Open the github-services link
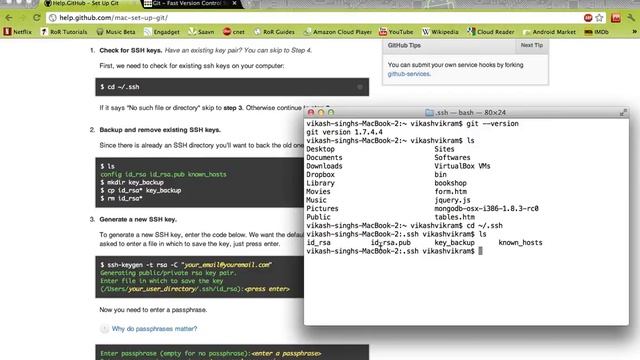640x360 pixels. click(409, 74)
